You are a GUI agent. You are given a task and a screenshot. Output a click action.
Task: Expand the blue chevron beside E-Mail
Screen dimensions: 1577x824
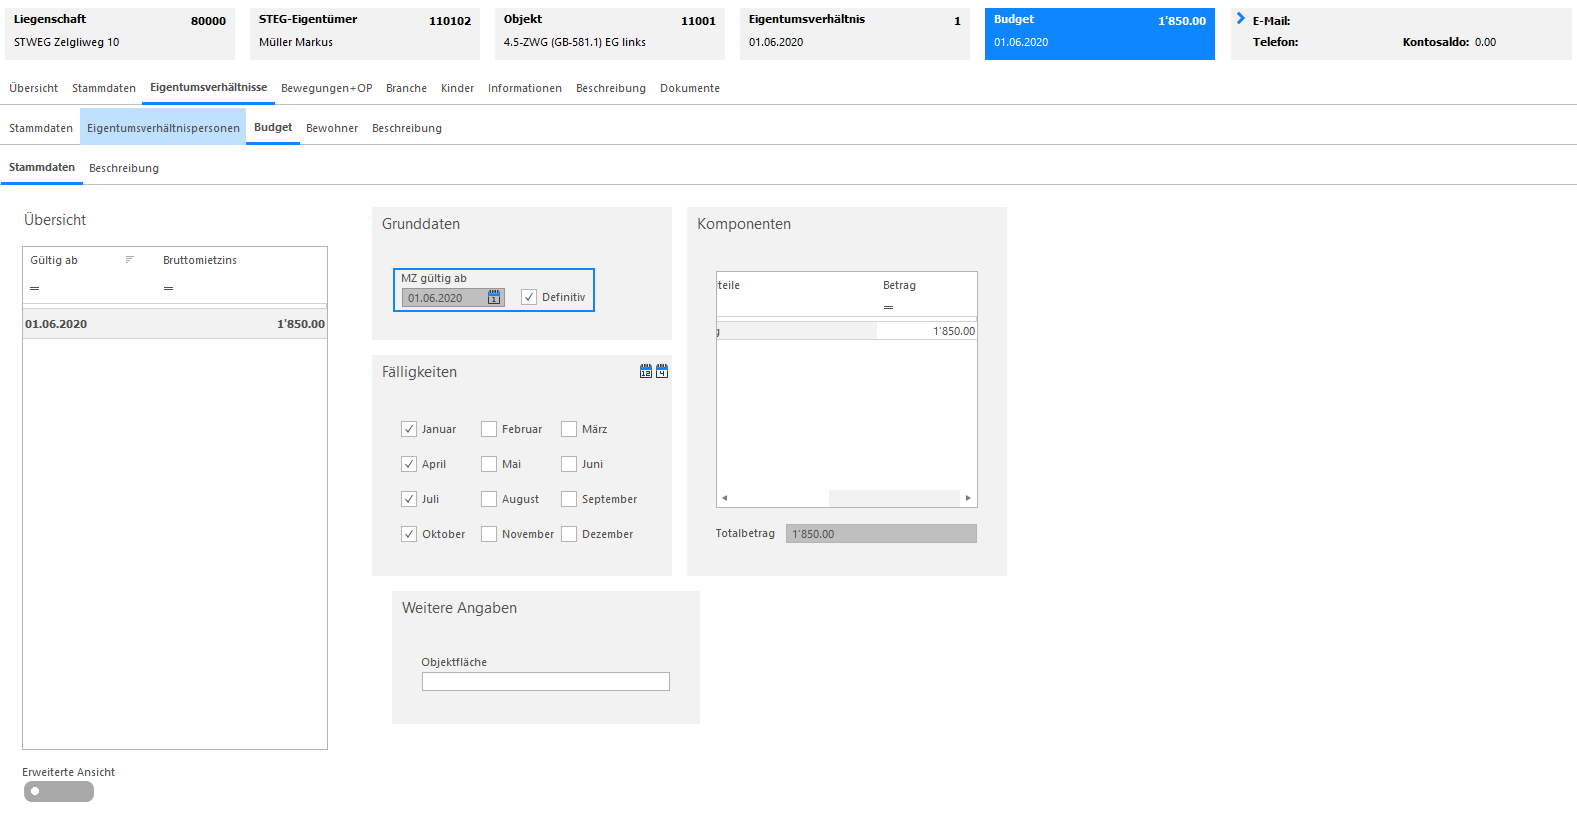pyautogui.click(x=1241, y=19)
